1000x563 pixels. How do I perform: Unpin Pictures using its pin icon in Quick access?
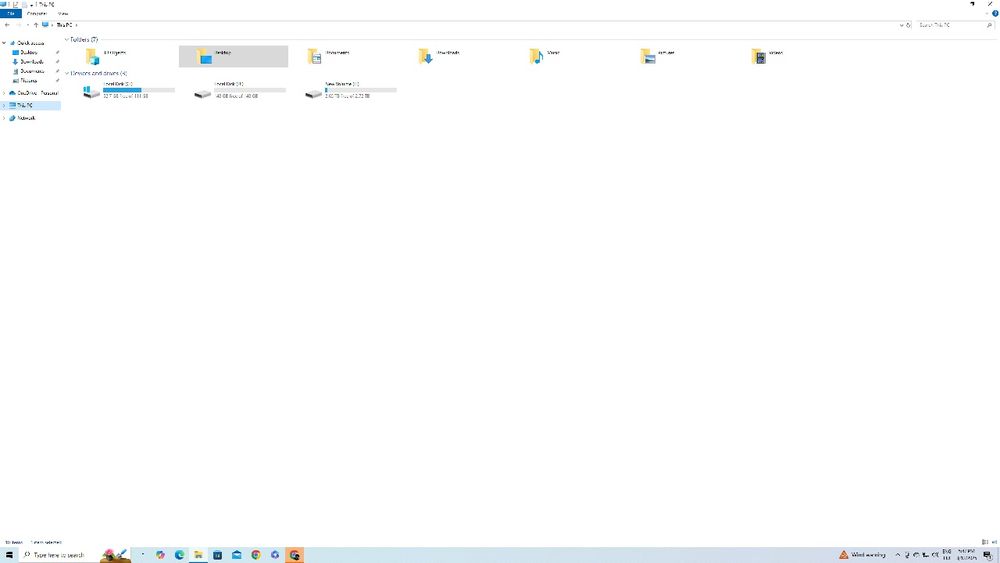click(57, 81)
